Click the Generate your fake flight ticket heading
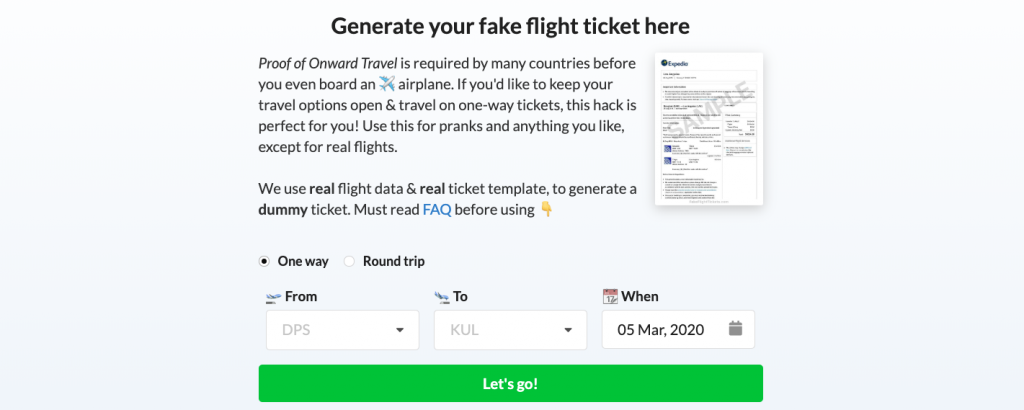This screenshot has width=1024, height=410. pyautogui.click(x=511, y=26)
